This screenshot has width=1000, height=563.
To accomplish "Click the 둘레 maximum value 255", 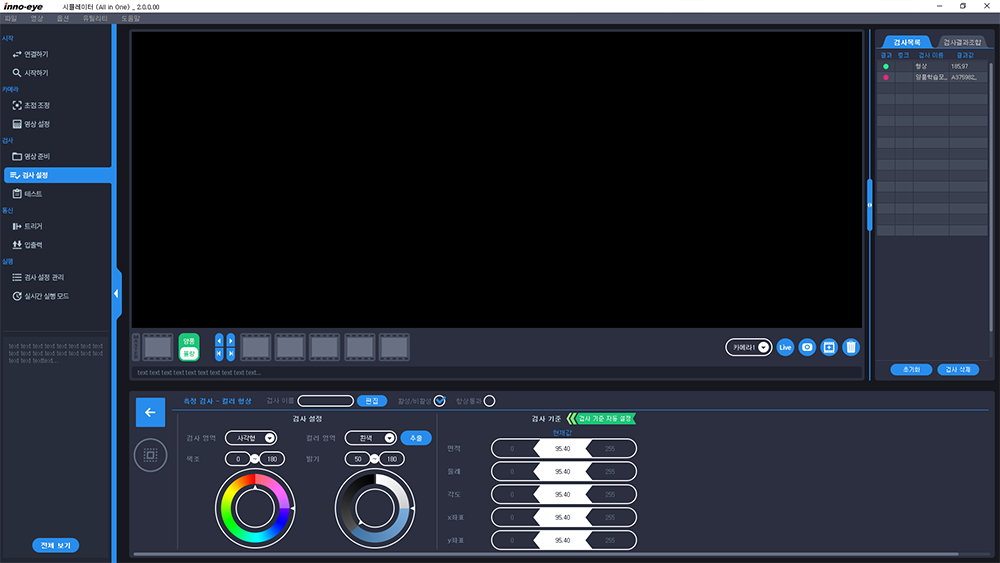I will pyautogui.click(x=610, y=472).
